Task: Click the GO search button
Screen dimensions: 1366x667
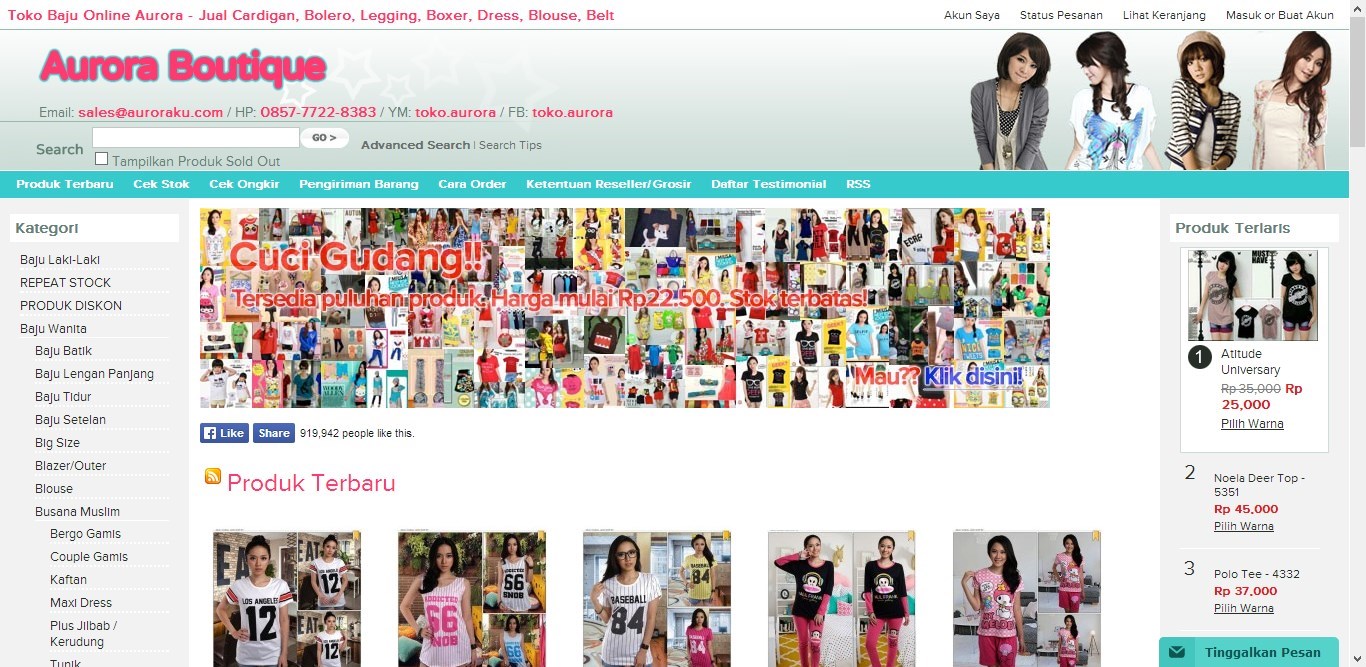Action: 325,138
